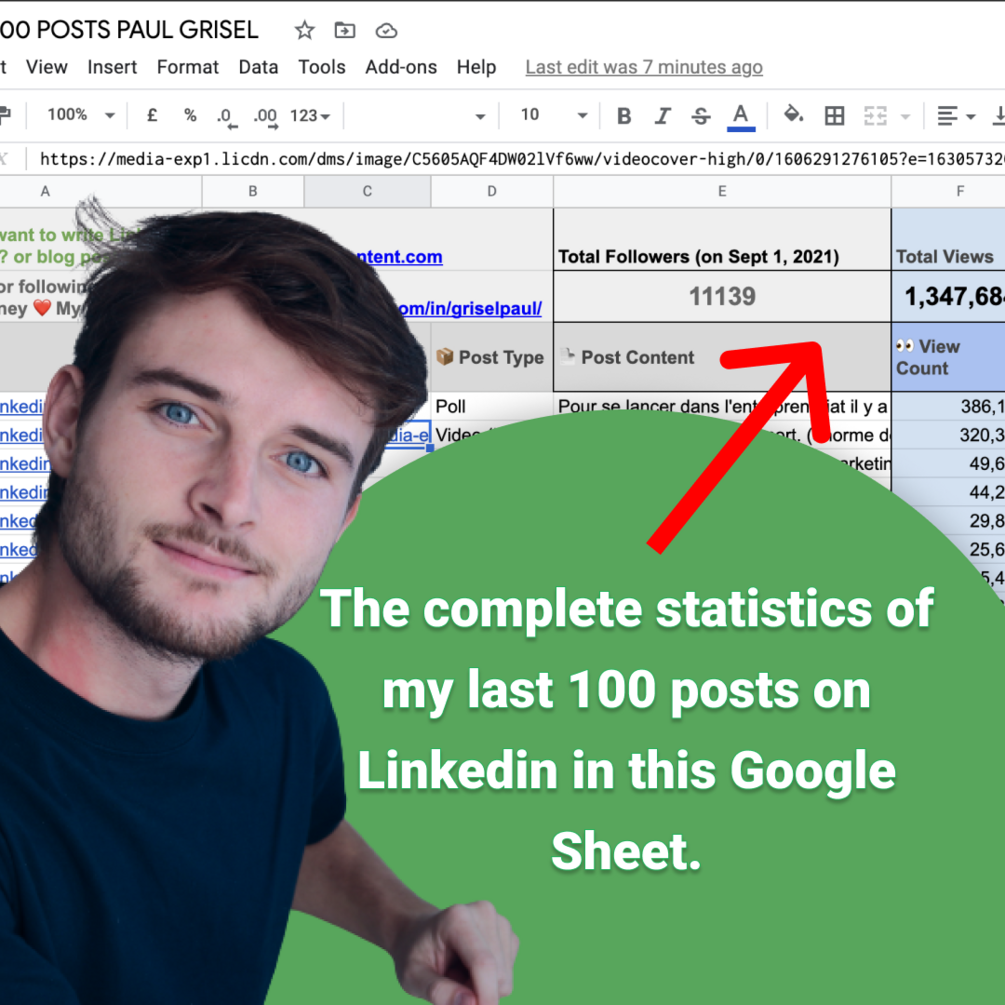Click the horizontal align icon
The height and width of the screenshot is (1005, 1005).
947,116
